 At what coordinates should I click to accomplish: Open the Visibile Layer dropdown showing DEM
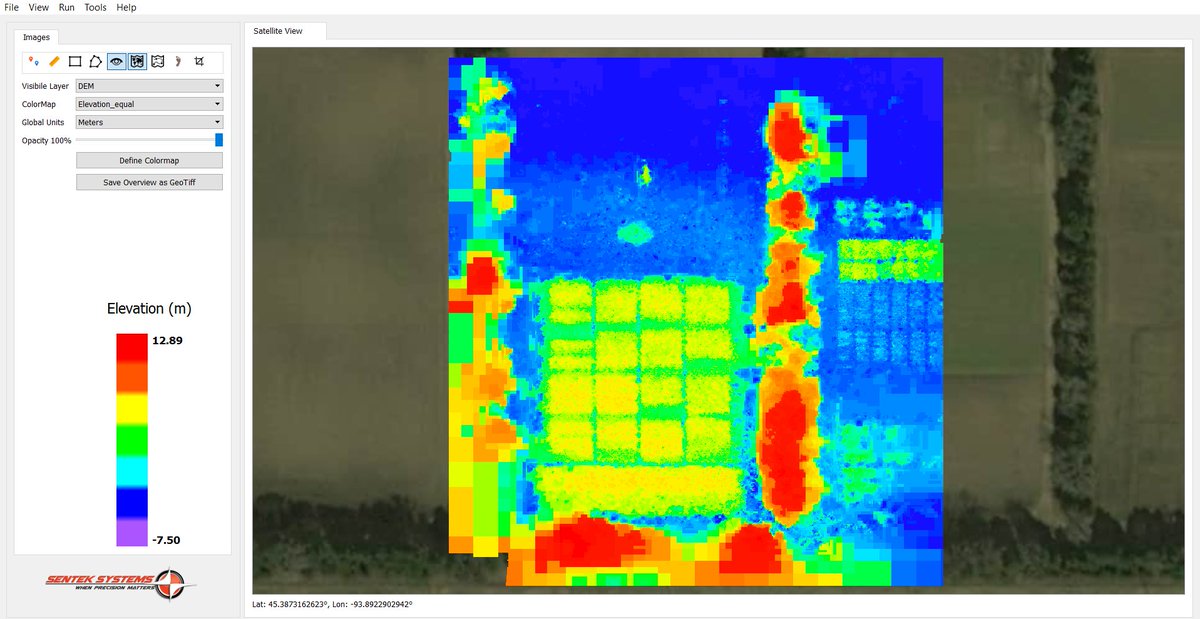[148, 85]
